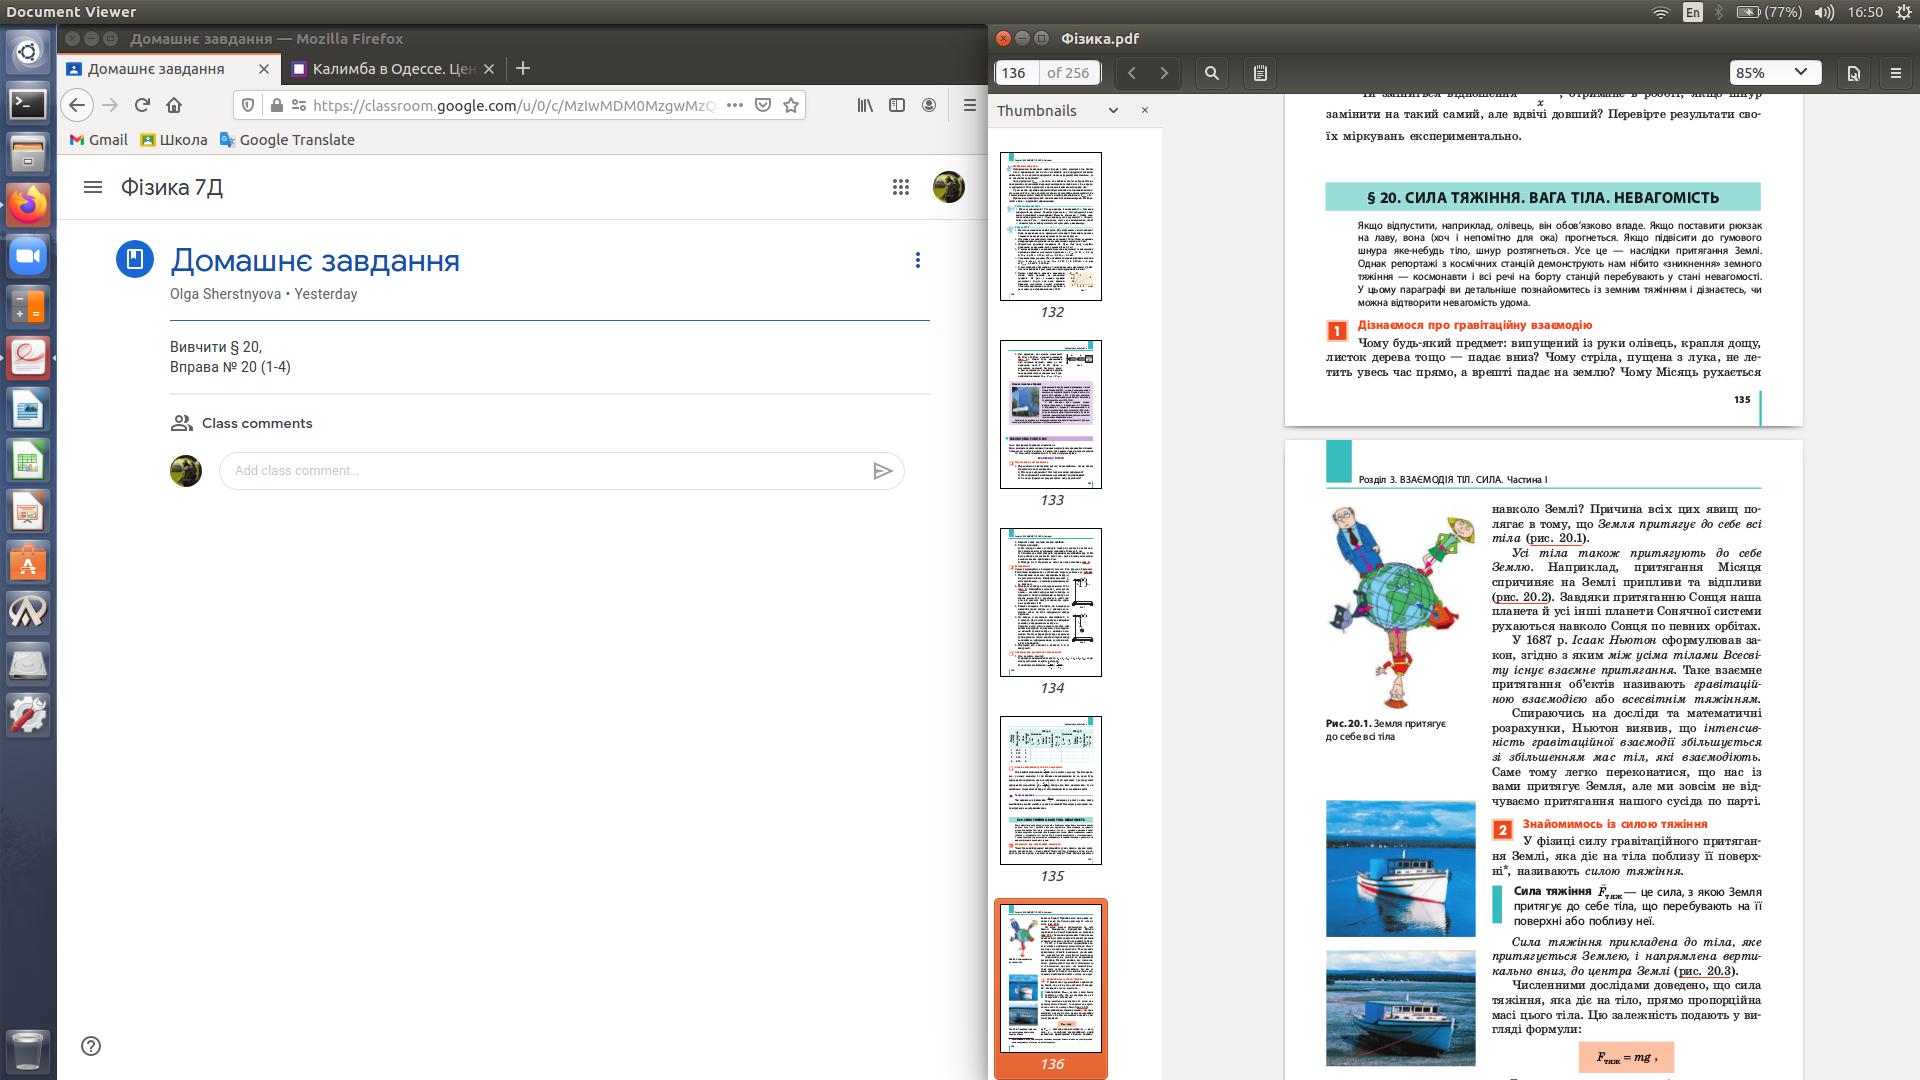Click the search icon in Document Viewer
This screenshot has width=1920, height=1080.
[x=1211, y=73]
